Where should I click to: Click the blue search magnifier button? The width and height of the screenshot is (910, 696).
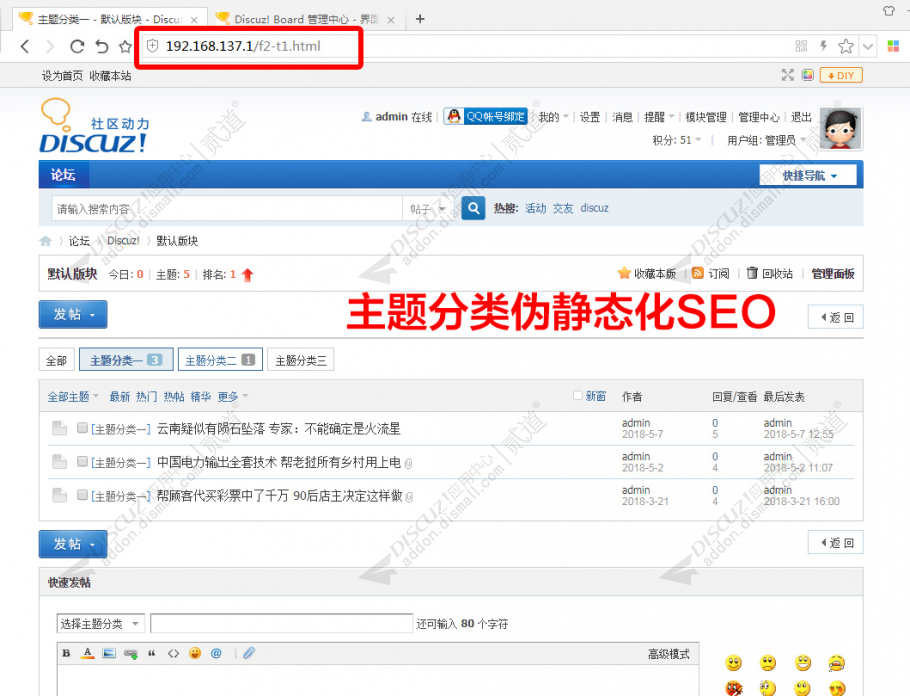pyautogui.click(x=473, y=208)
